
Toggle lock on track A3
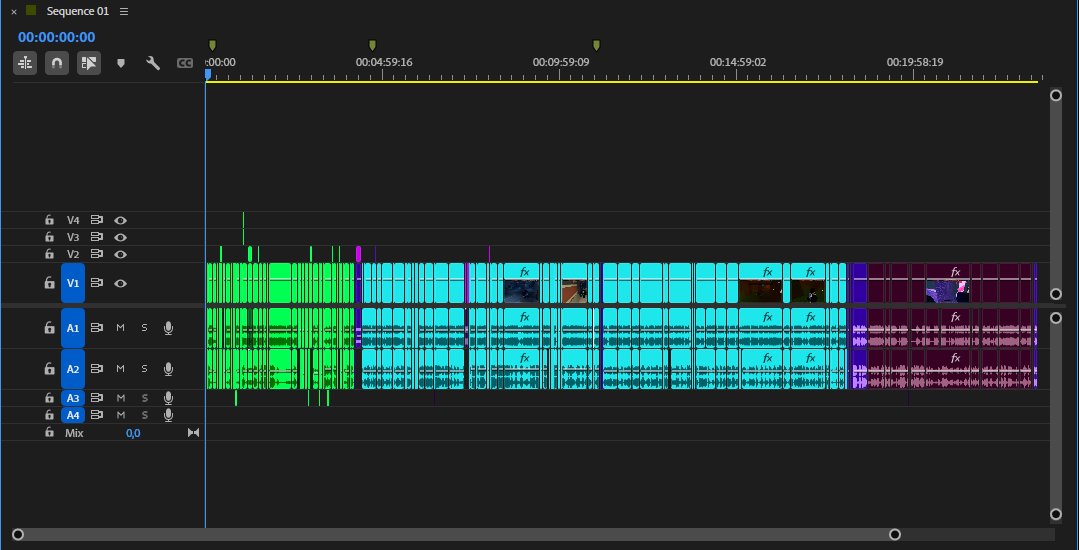(49, 398)
